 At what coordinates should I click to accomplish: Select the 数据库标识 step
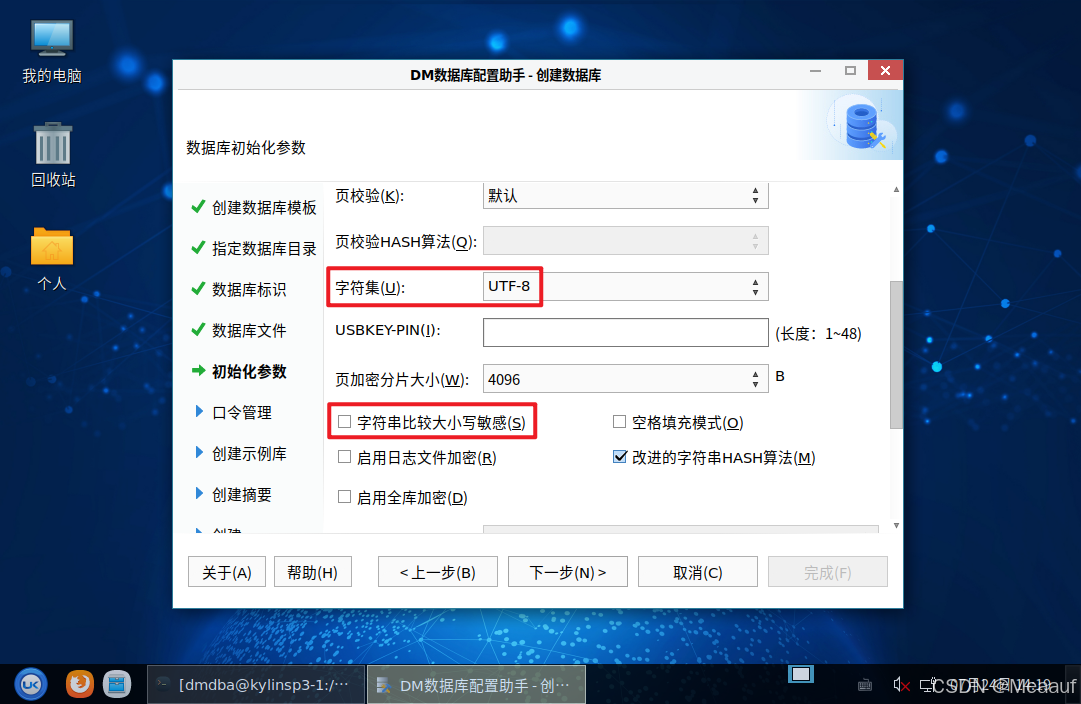249,289
